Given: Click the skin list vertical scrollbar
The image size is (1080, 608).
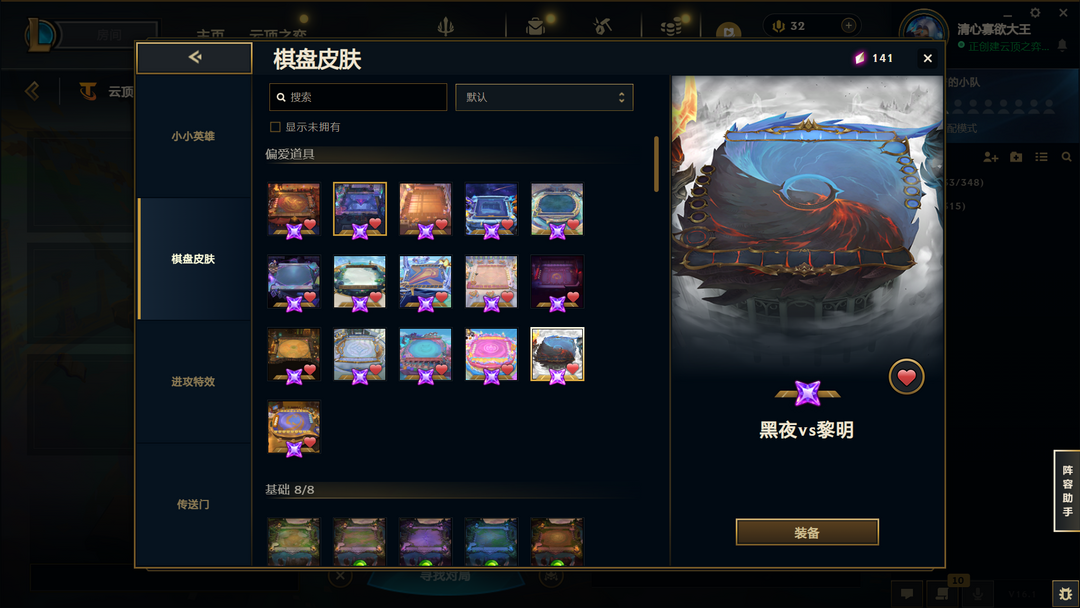Looking at the screenshot, I should [x=656, y=164].
